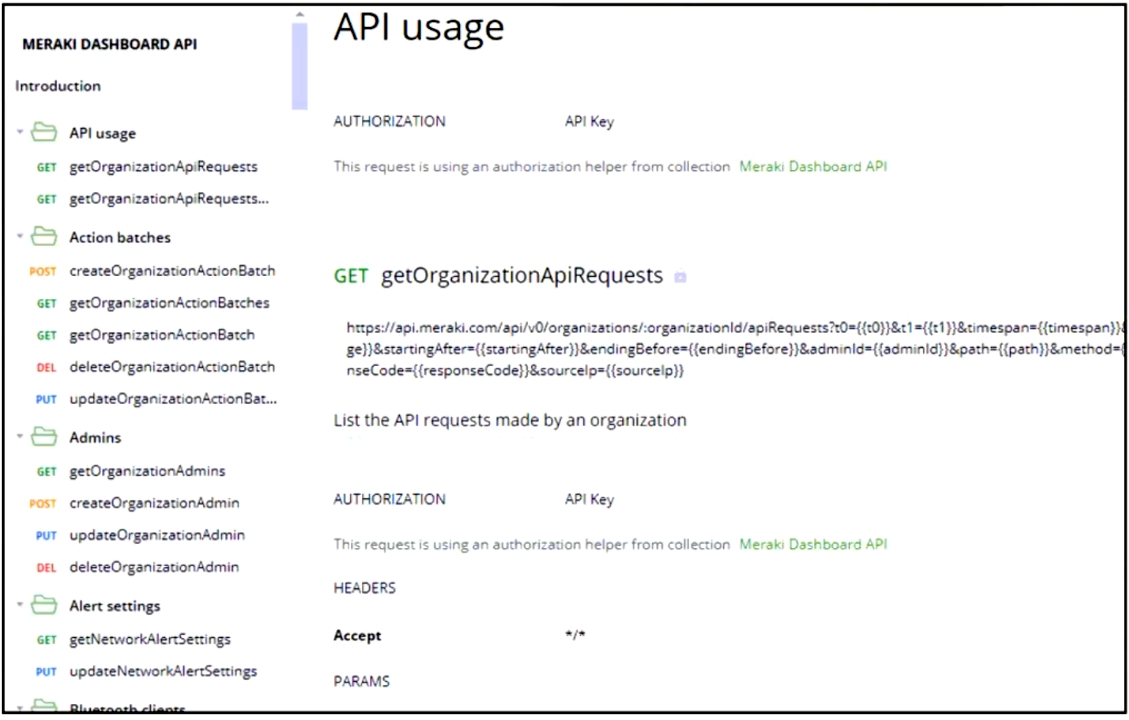Click the lower Meraki Dashboard API link
The height and width of the screenshot is (720, 1129).
tap(812, 545)
